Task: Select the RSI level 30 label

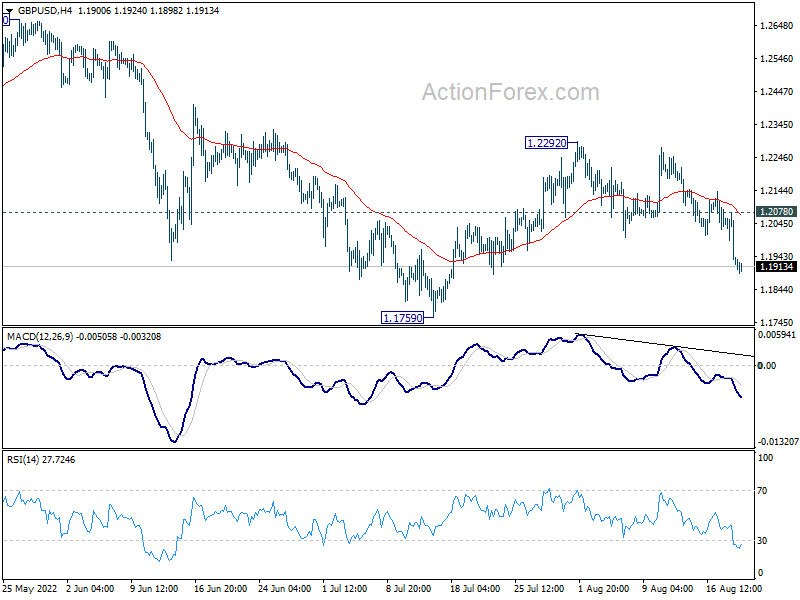Action: click(762, 541)
